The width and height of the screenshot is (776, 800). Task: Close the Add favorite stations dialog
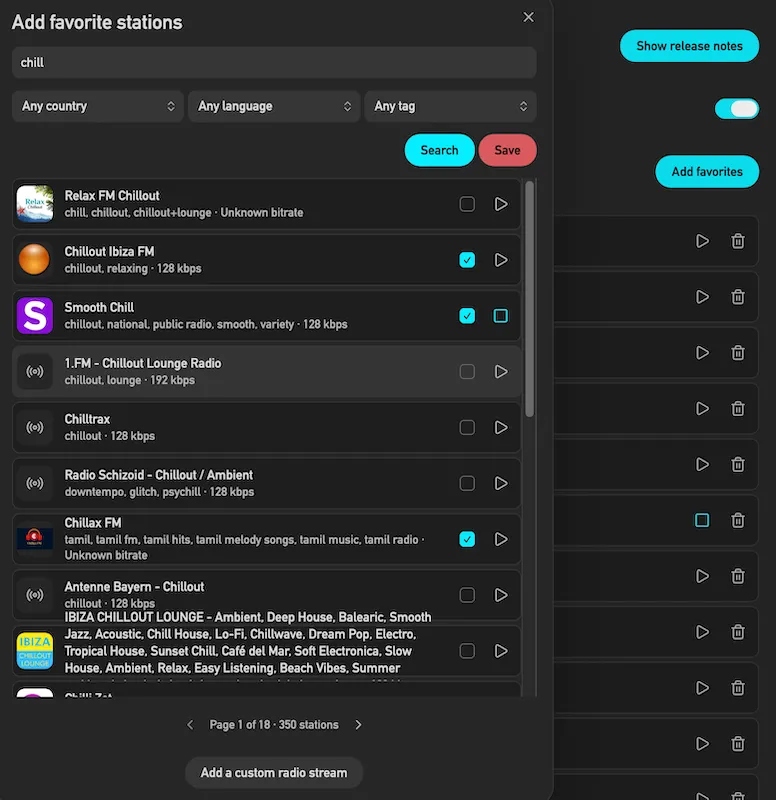(529, 17)
